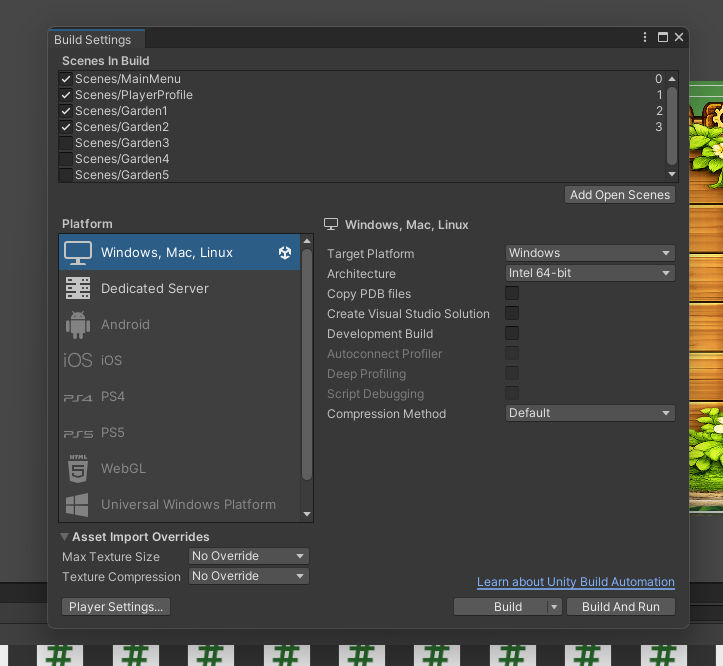The image size is (723, 666).
Task: Click the PS4 platform logo
Action: [77, 397]
